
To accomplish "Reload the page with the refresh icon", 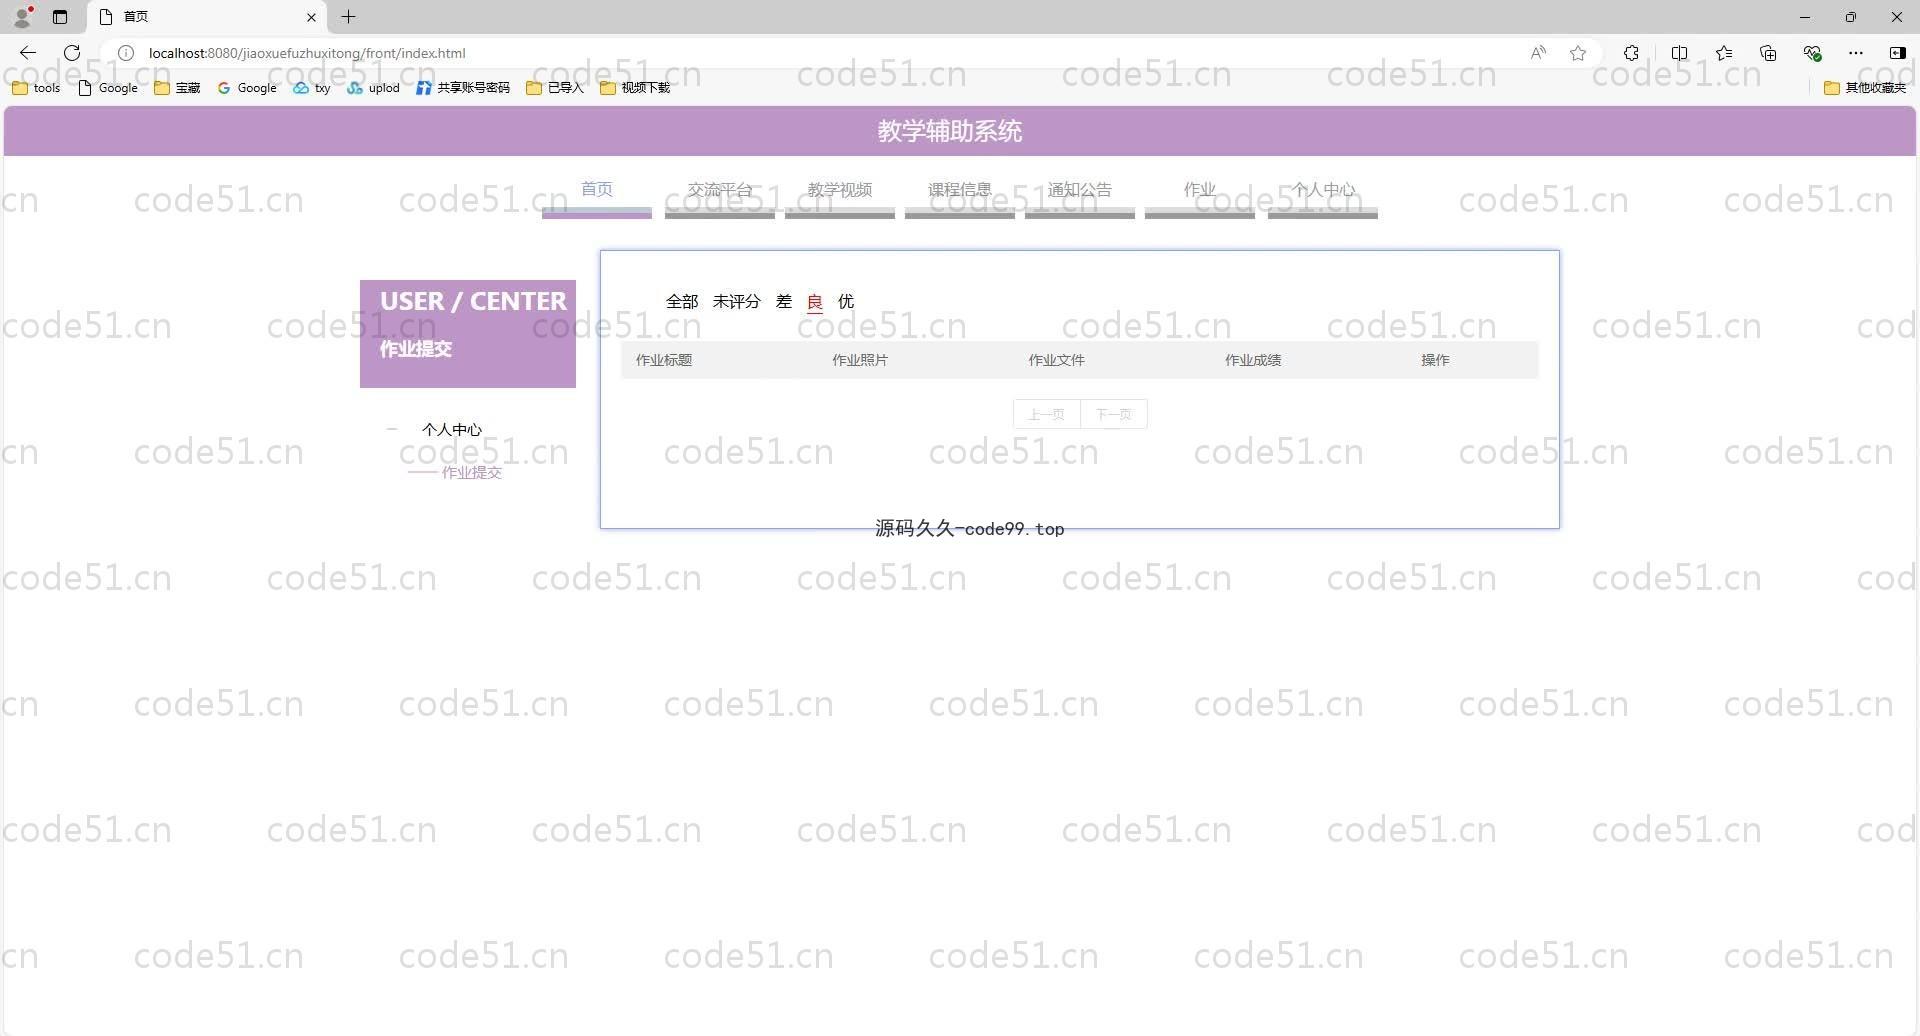I will (x=72, y=53).
